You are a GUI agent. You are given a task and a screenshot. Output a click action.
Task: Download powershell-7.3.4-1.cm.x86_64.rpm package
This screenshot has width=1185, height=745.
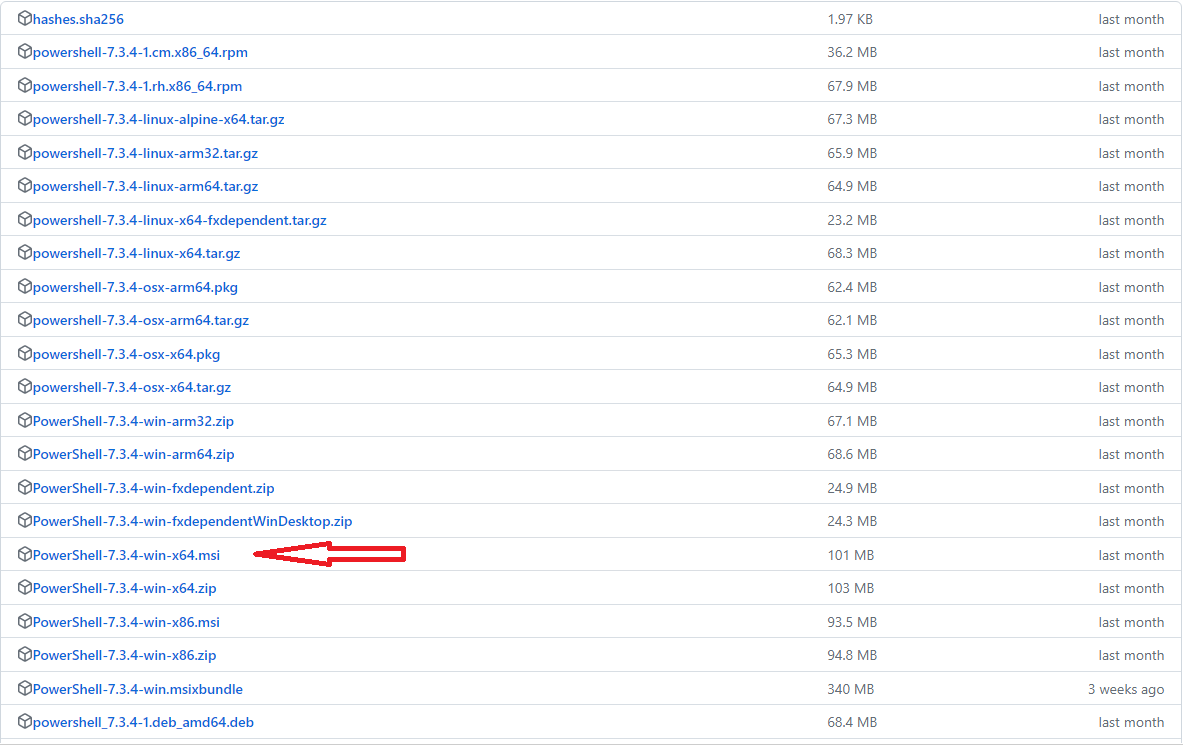[x=140, y=52]
